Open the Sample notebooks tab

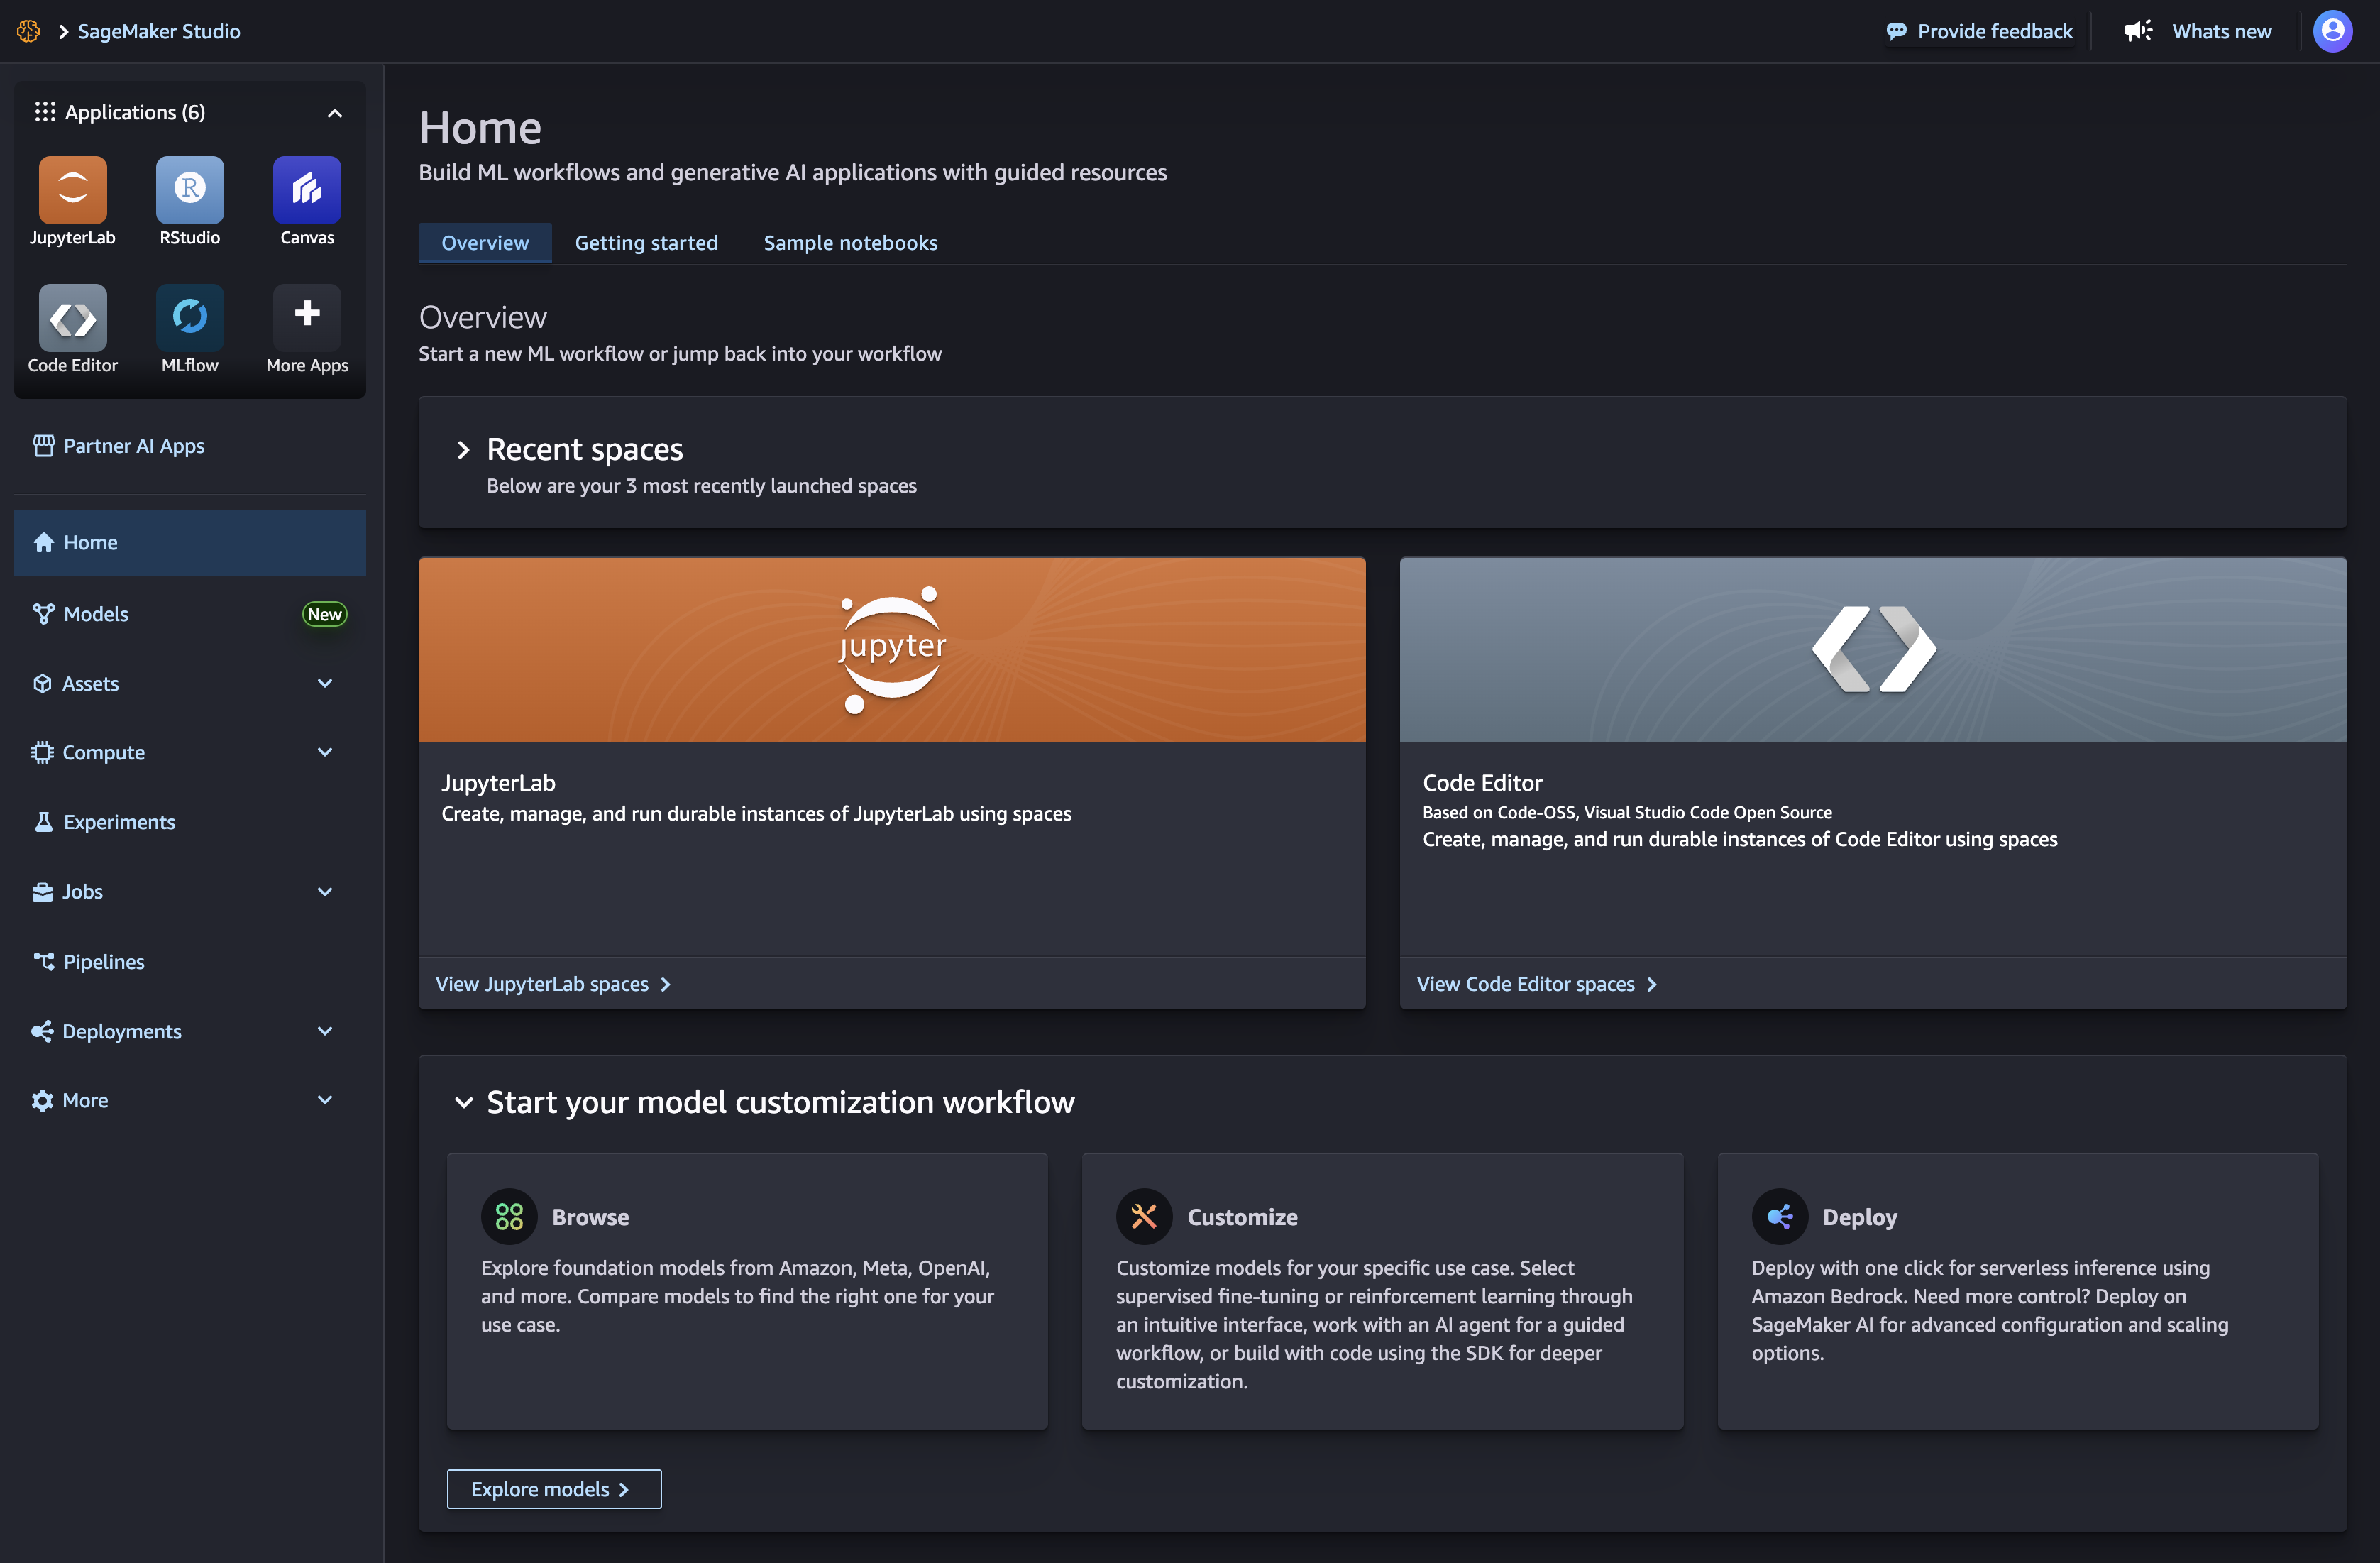pos(850,242)
